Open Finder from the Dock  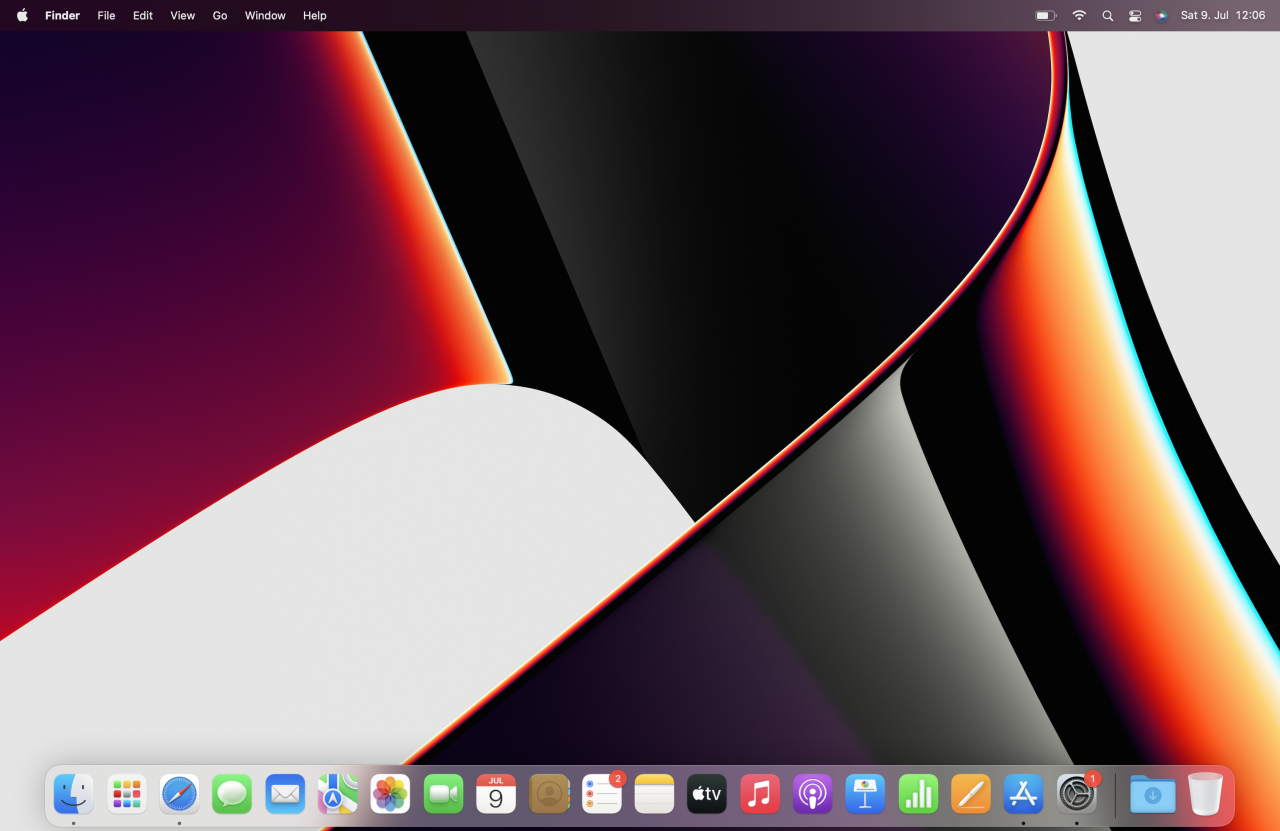[74, 794]
